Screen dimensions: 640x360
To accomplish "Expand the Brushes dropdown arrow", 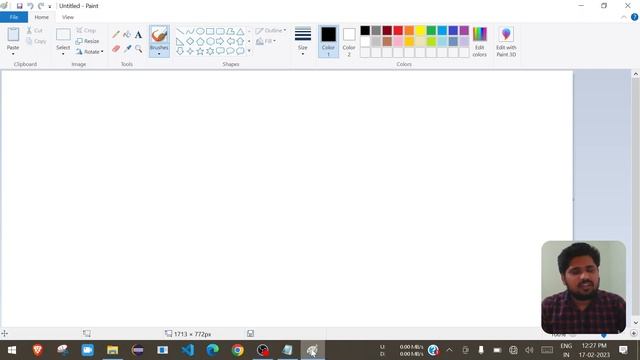I will pyautogui.click(x=159, y=54).
